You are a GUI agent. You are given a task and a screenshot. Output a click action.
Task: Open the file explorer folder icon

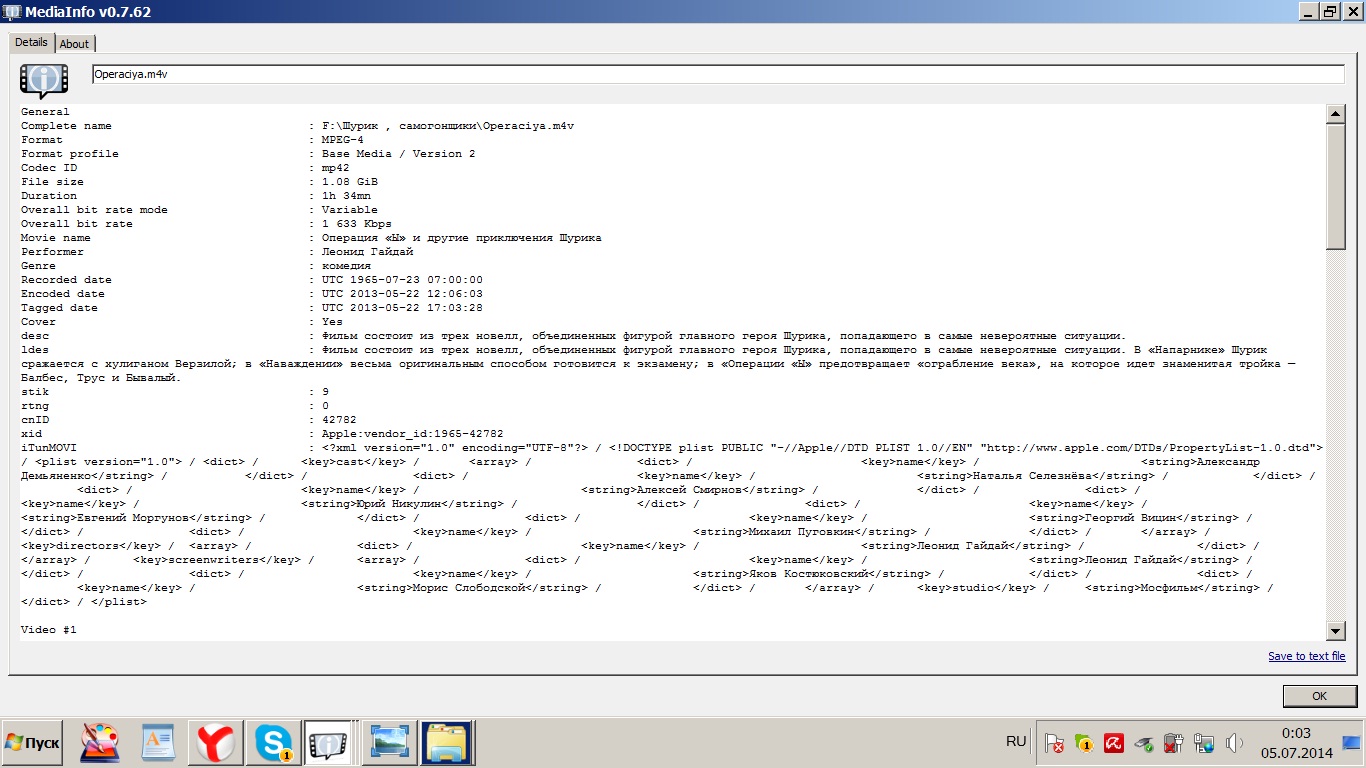pyautogui.click(x=446, y=743)
